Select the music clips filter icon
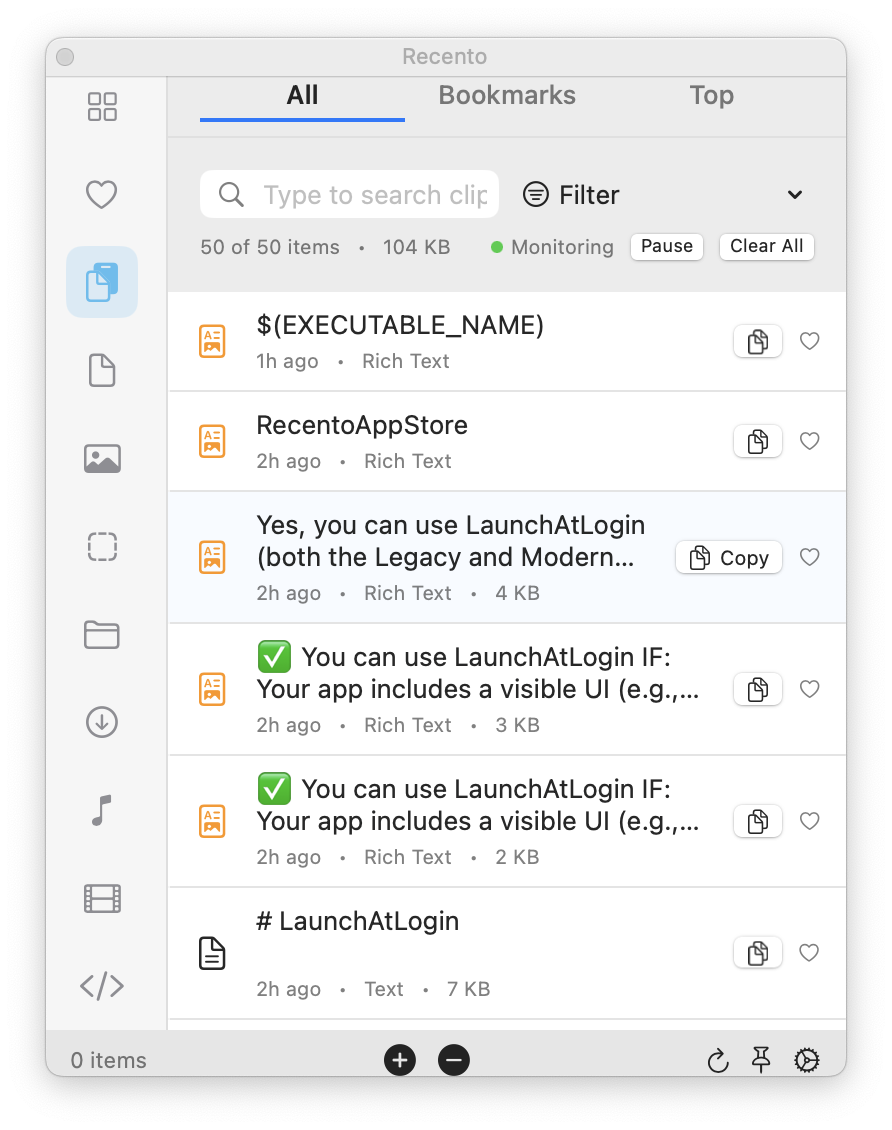The height and width of the screenshot is (1130, 892). 101,810
